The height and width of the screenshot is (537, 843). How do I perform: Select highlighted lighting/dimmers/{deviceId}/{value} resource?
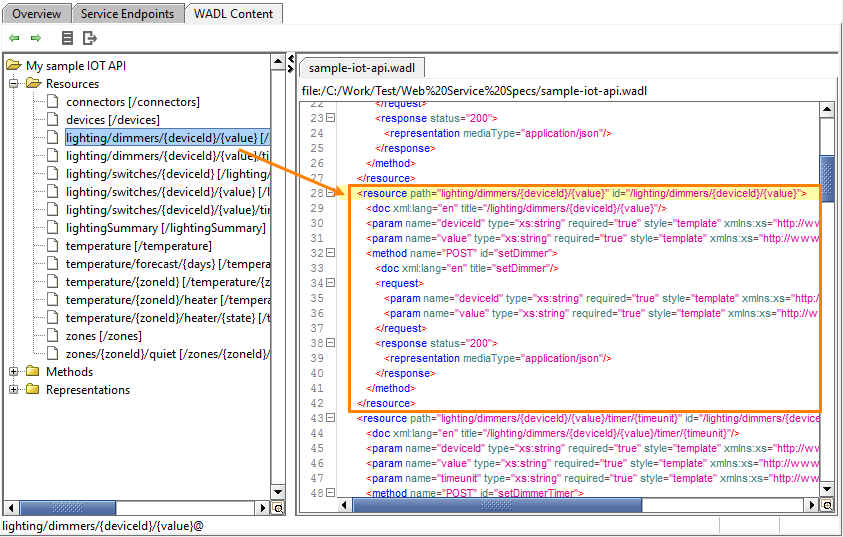click(x=167, y=138)
